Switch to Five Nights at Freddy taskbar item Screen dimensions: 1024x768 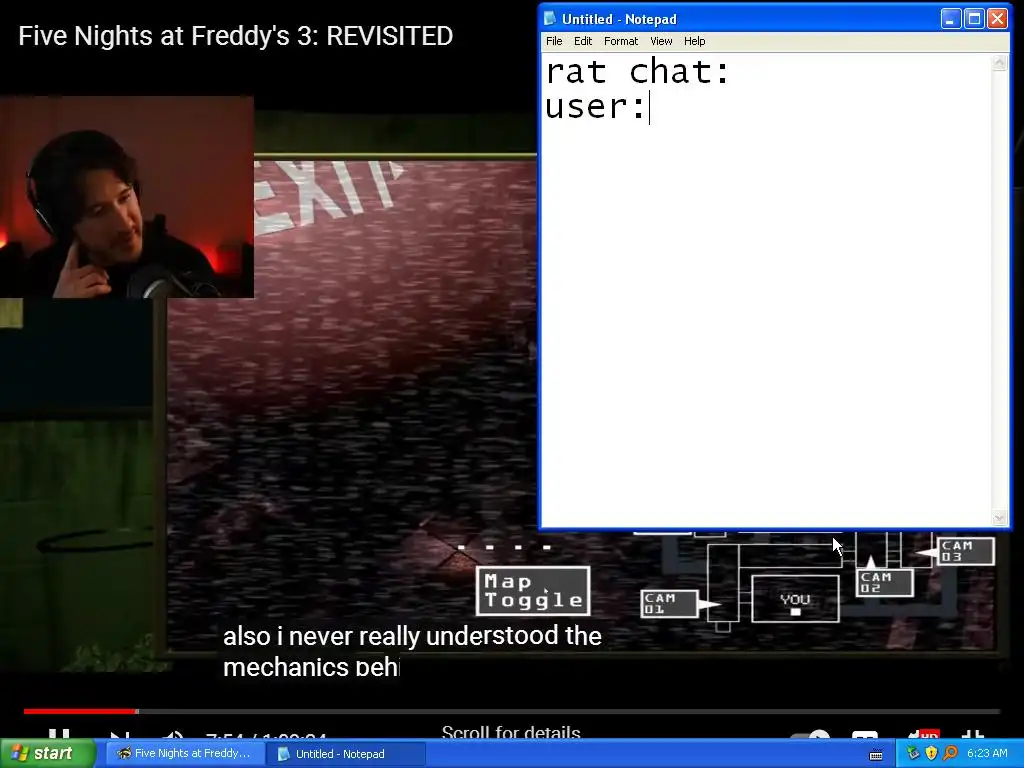click(x=184, y=754)
